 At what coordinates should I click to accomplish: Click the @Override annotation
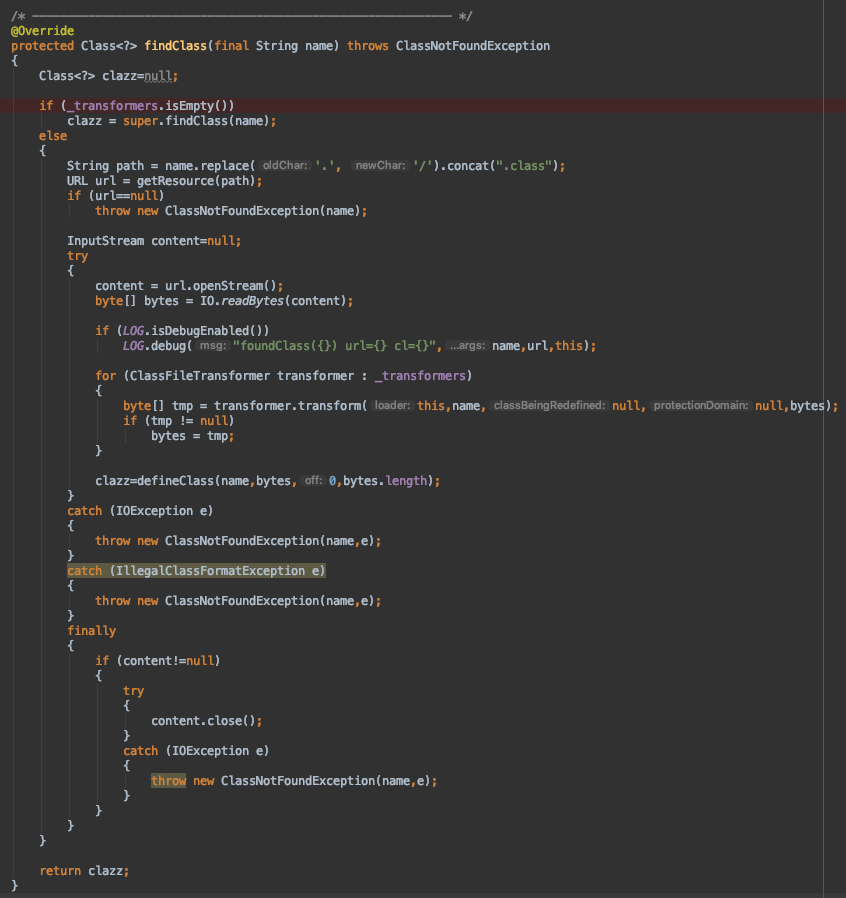(x=42, y=31)
